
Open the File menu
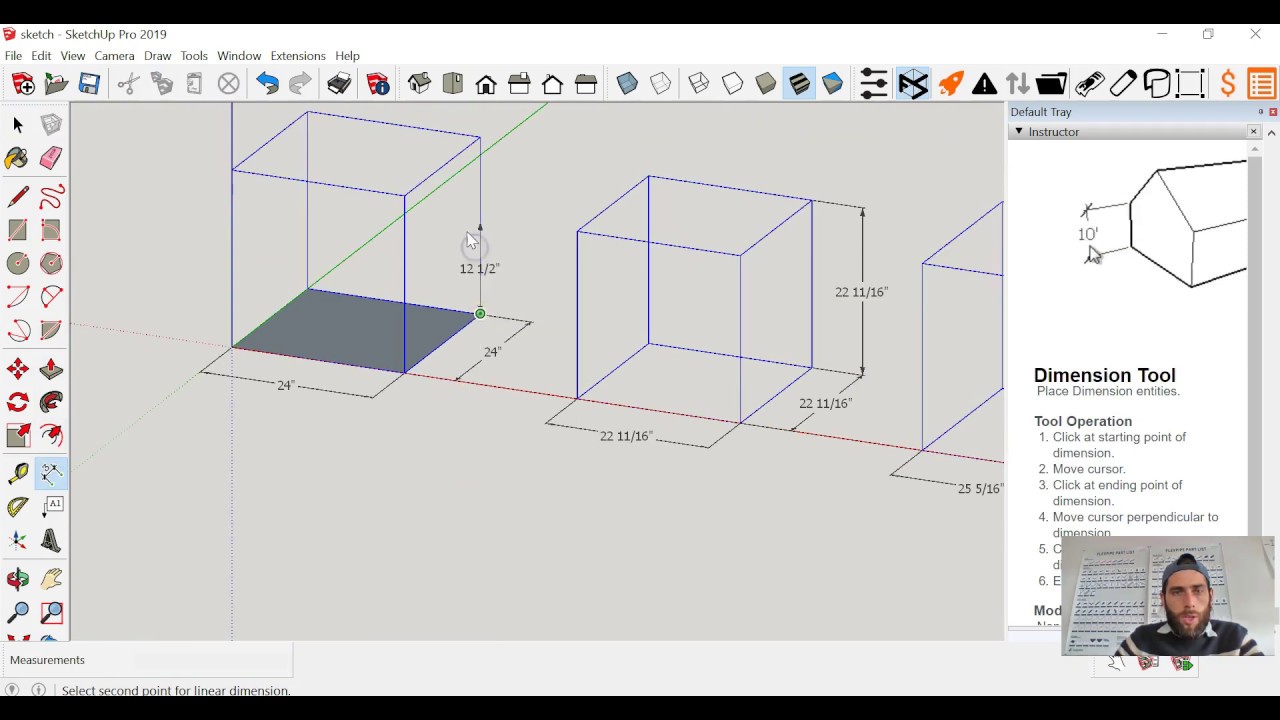point(13,56)
